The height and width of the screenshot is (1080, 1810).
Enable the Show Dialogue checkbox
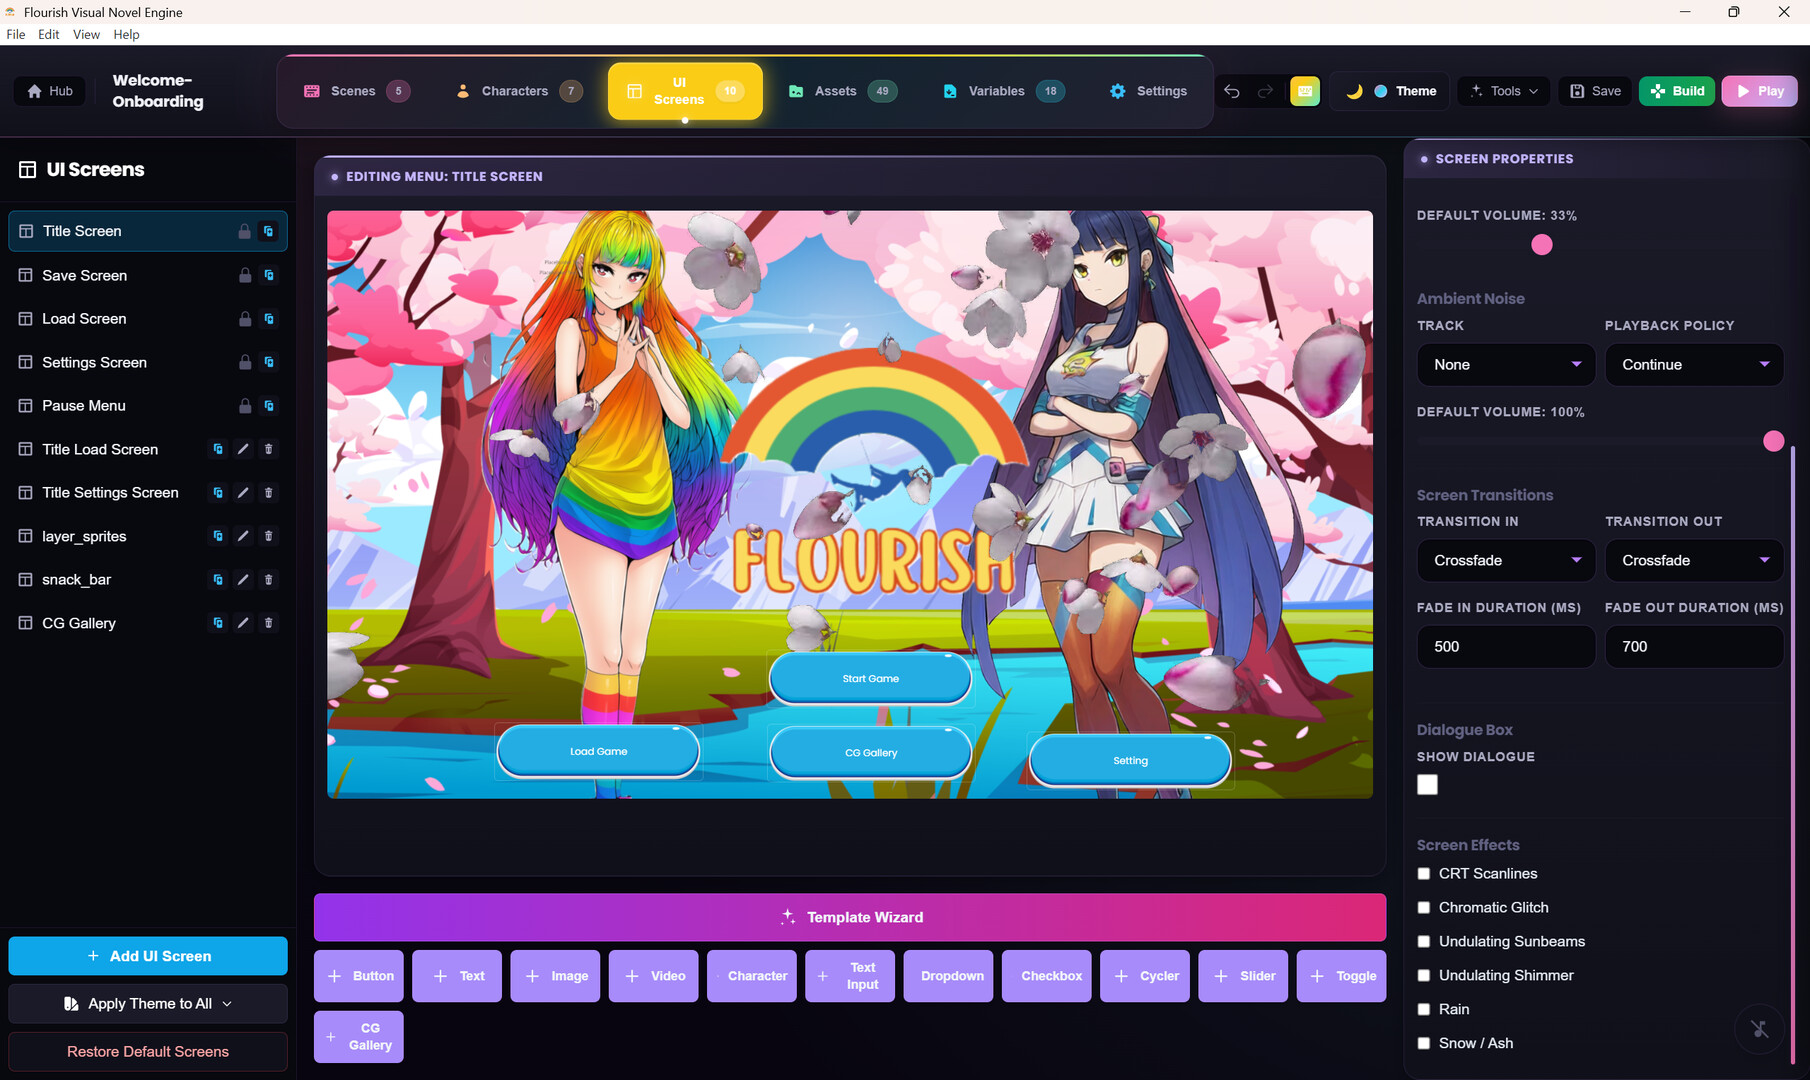(x=1427, y=785)
